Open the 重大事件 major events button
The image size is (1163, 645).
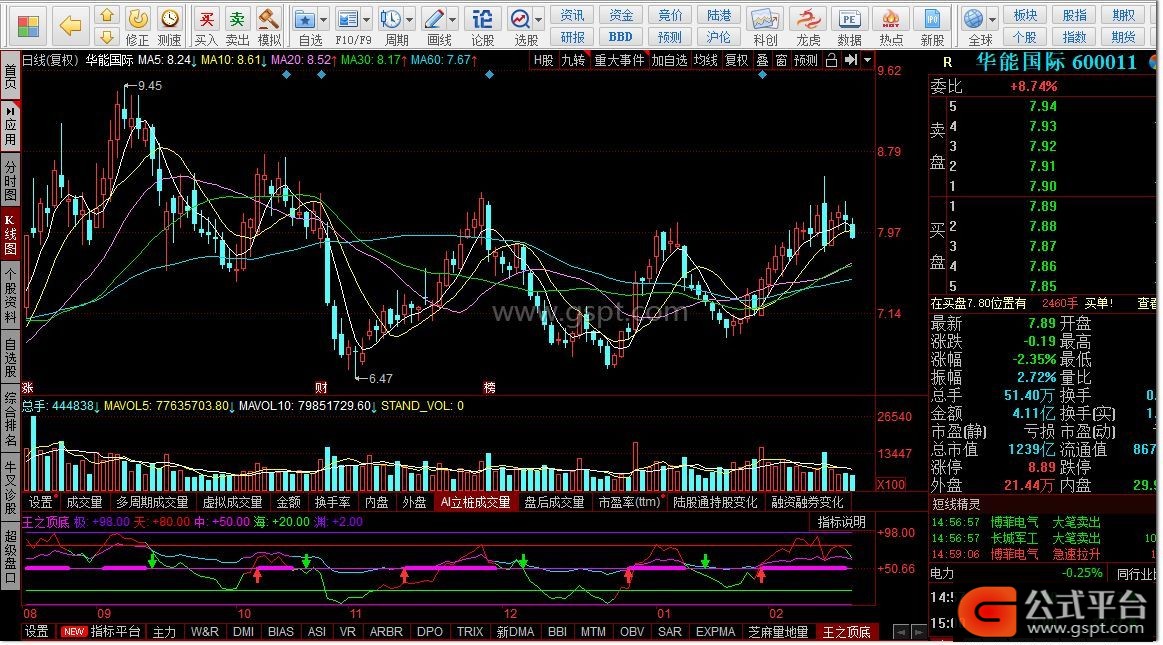(x=619, y=60)
